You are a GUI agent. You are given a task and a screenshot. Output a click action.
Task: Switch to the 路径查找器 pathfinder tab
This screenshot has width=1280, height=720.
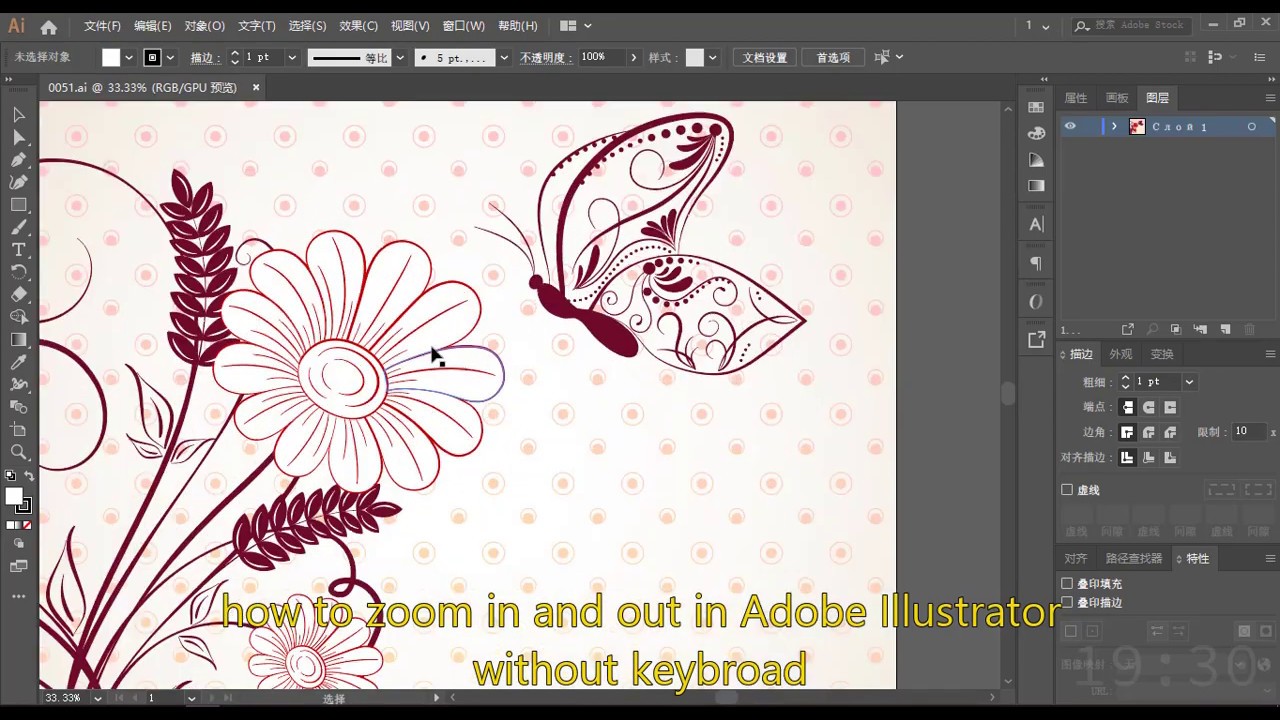tap(1134, 559)
